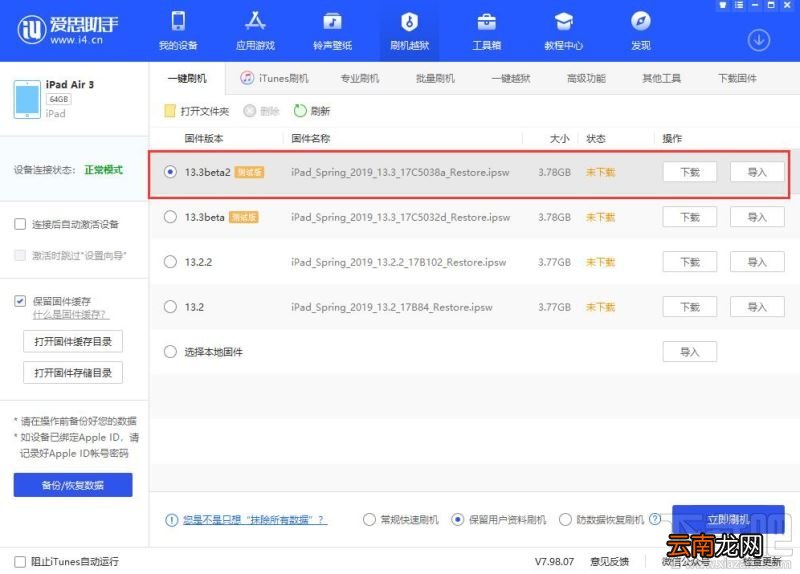The width and height of the screenshot is (800, 574).
Task: Click the iPad Air 3 device thumbnail
Action: tap(27, 99)
